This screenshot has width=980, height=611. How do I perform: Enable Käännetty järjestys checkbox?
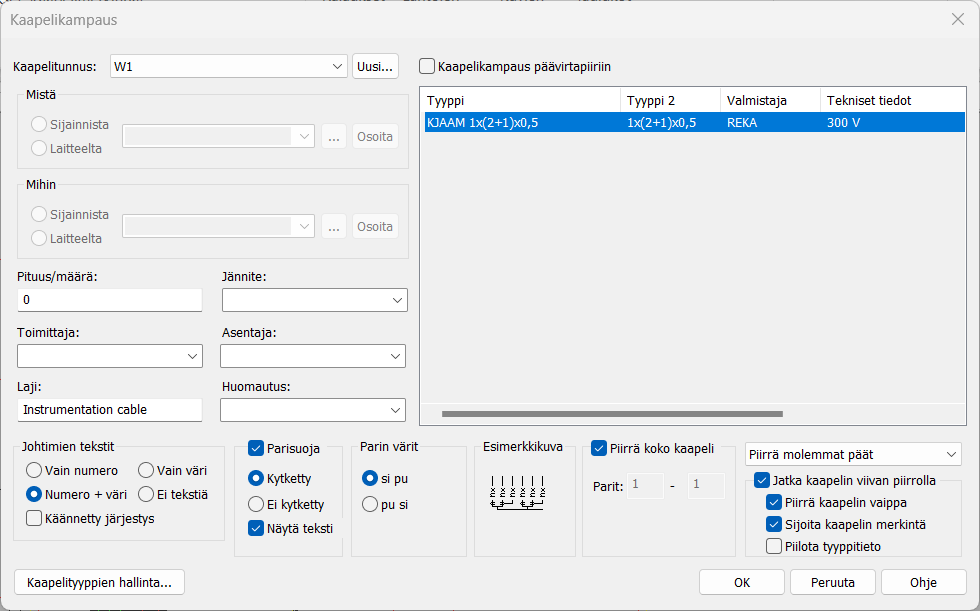click(34, 518)
